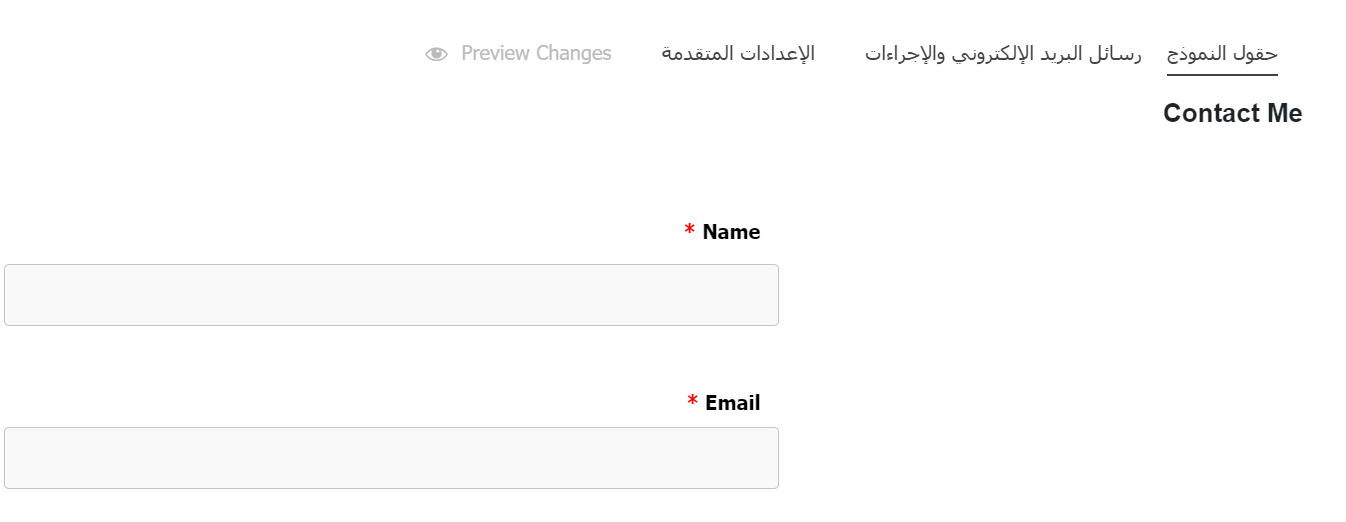The height and width of the screenshot is (522, 1346).
Task: Click the Email field label
Action: coord(732,403)
